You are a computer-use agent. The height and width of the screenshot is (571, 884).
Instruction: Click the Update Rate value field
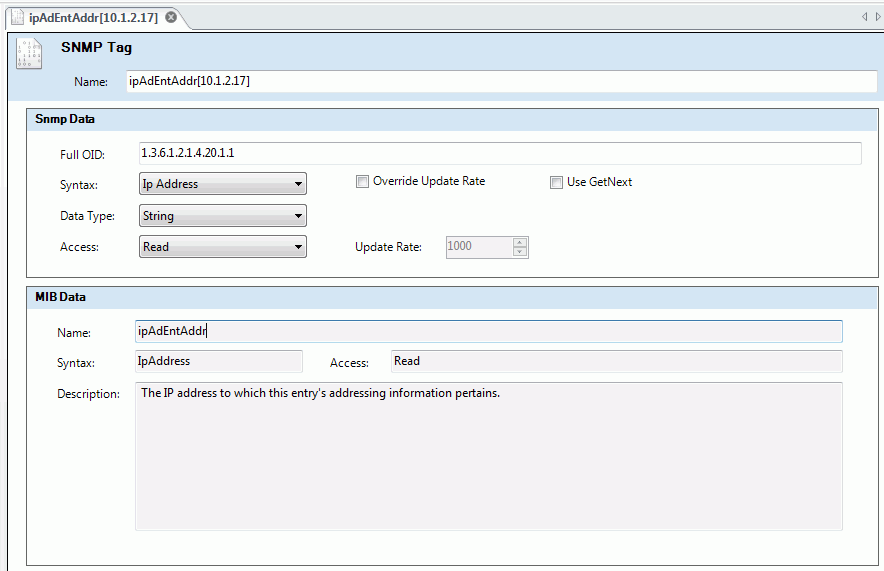coord(477,247)
